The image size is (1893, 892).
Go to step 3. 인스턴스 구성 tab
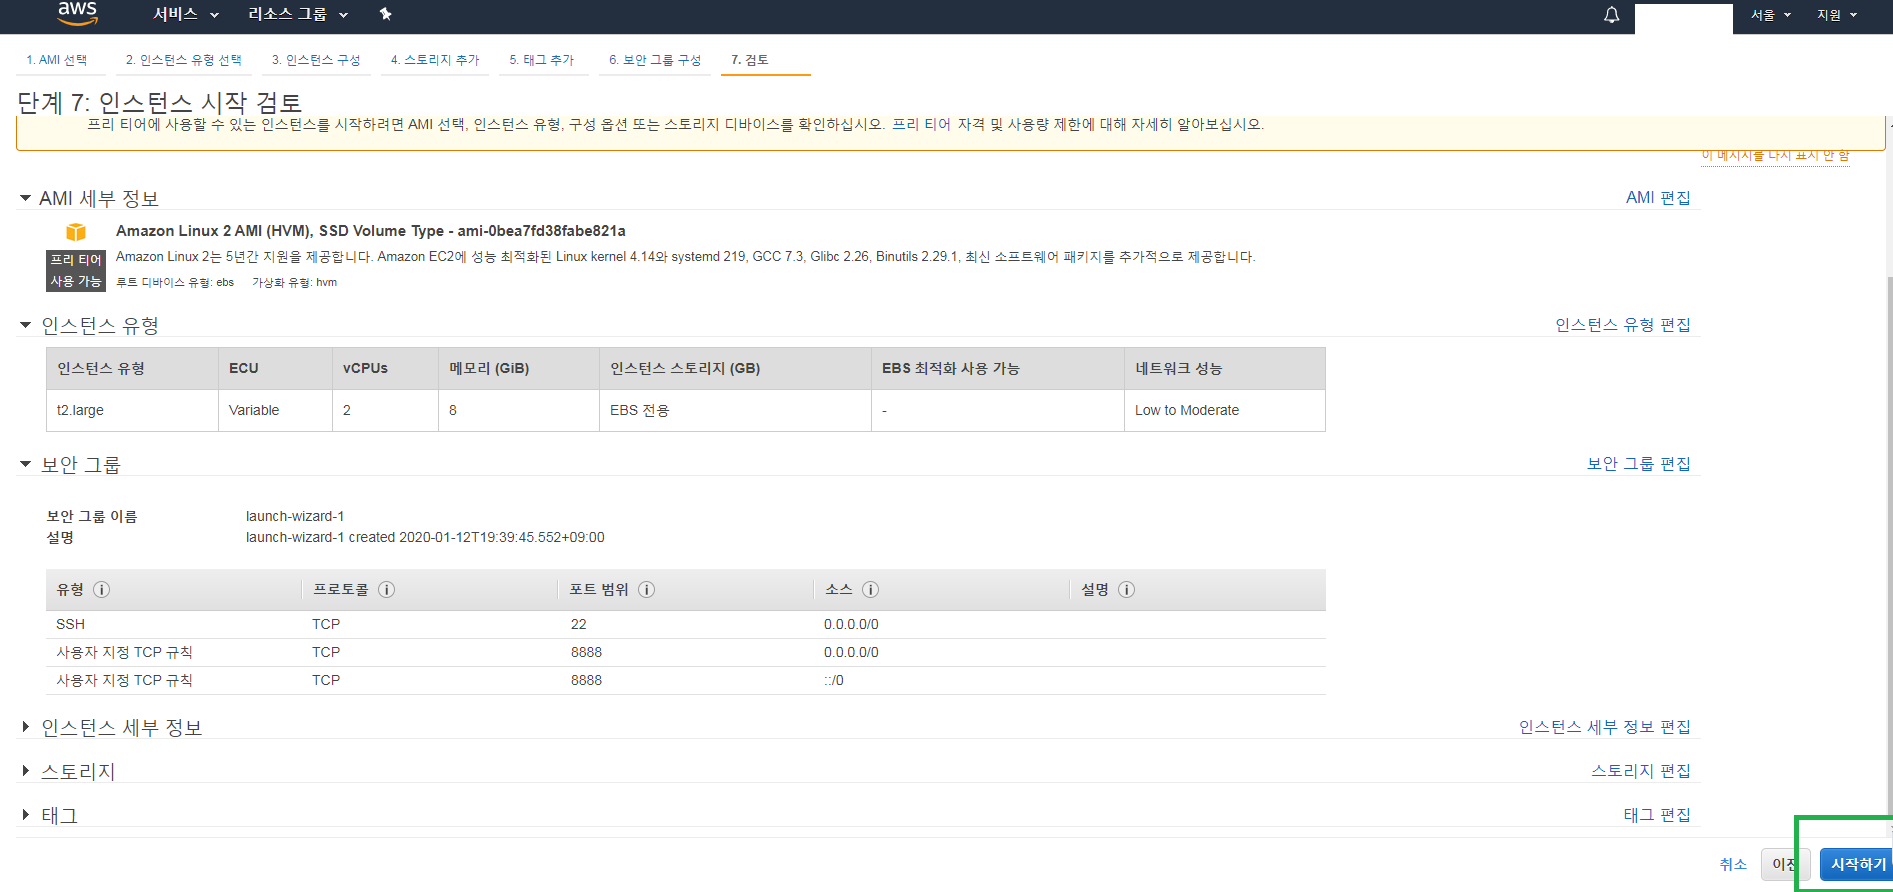tap(316, 60)
